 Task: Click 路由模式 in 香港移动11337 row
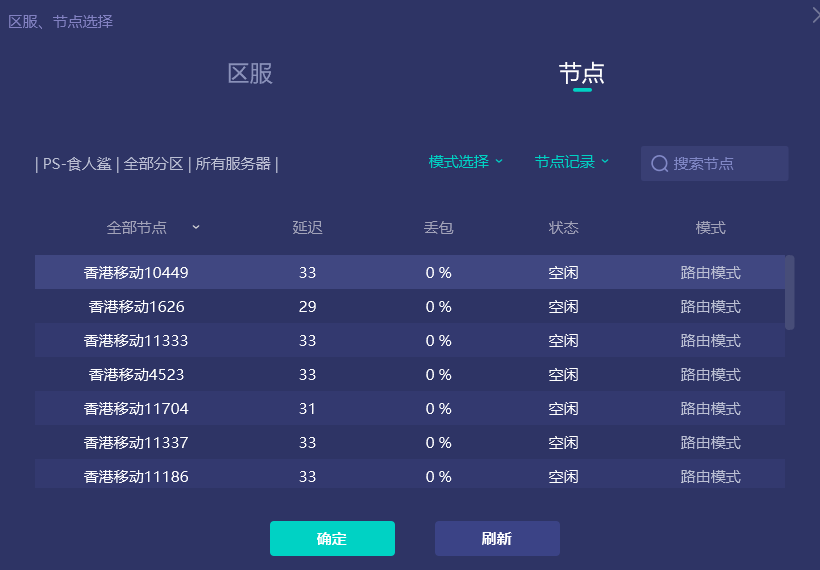(x=710, y=442)
